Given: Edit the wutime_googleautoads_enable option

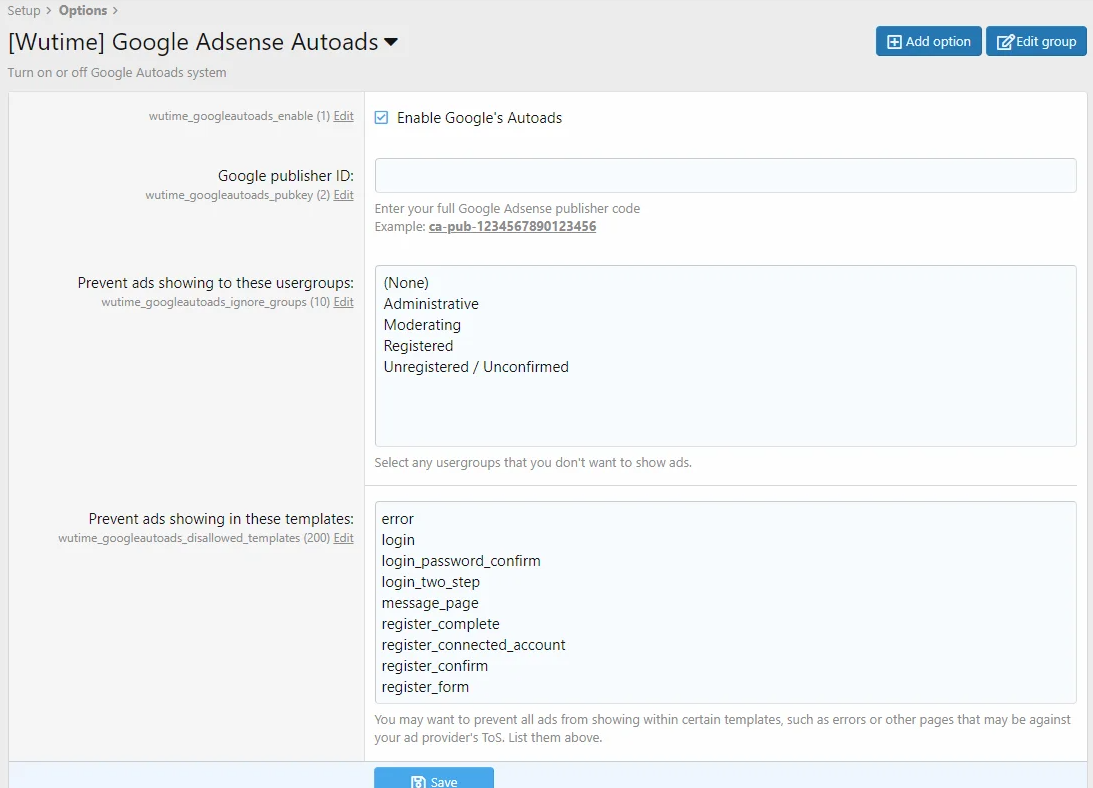Looking at the screenshot, I should click(x=343, y=116).
